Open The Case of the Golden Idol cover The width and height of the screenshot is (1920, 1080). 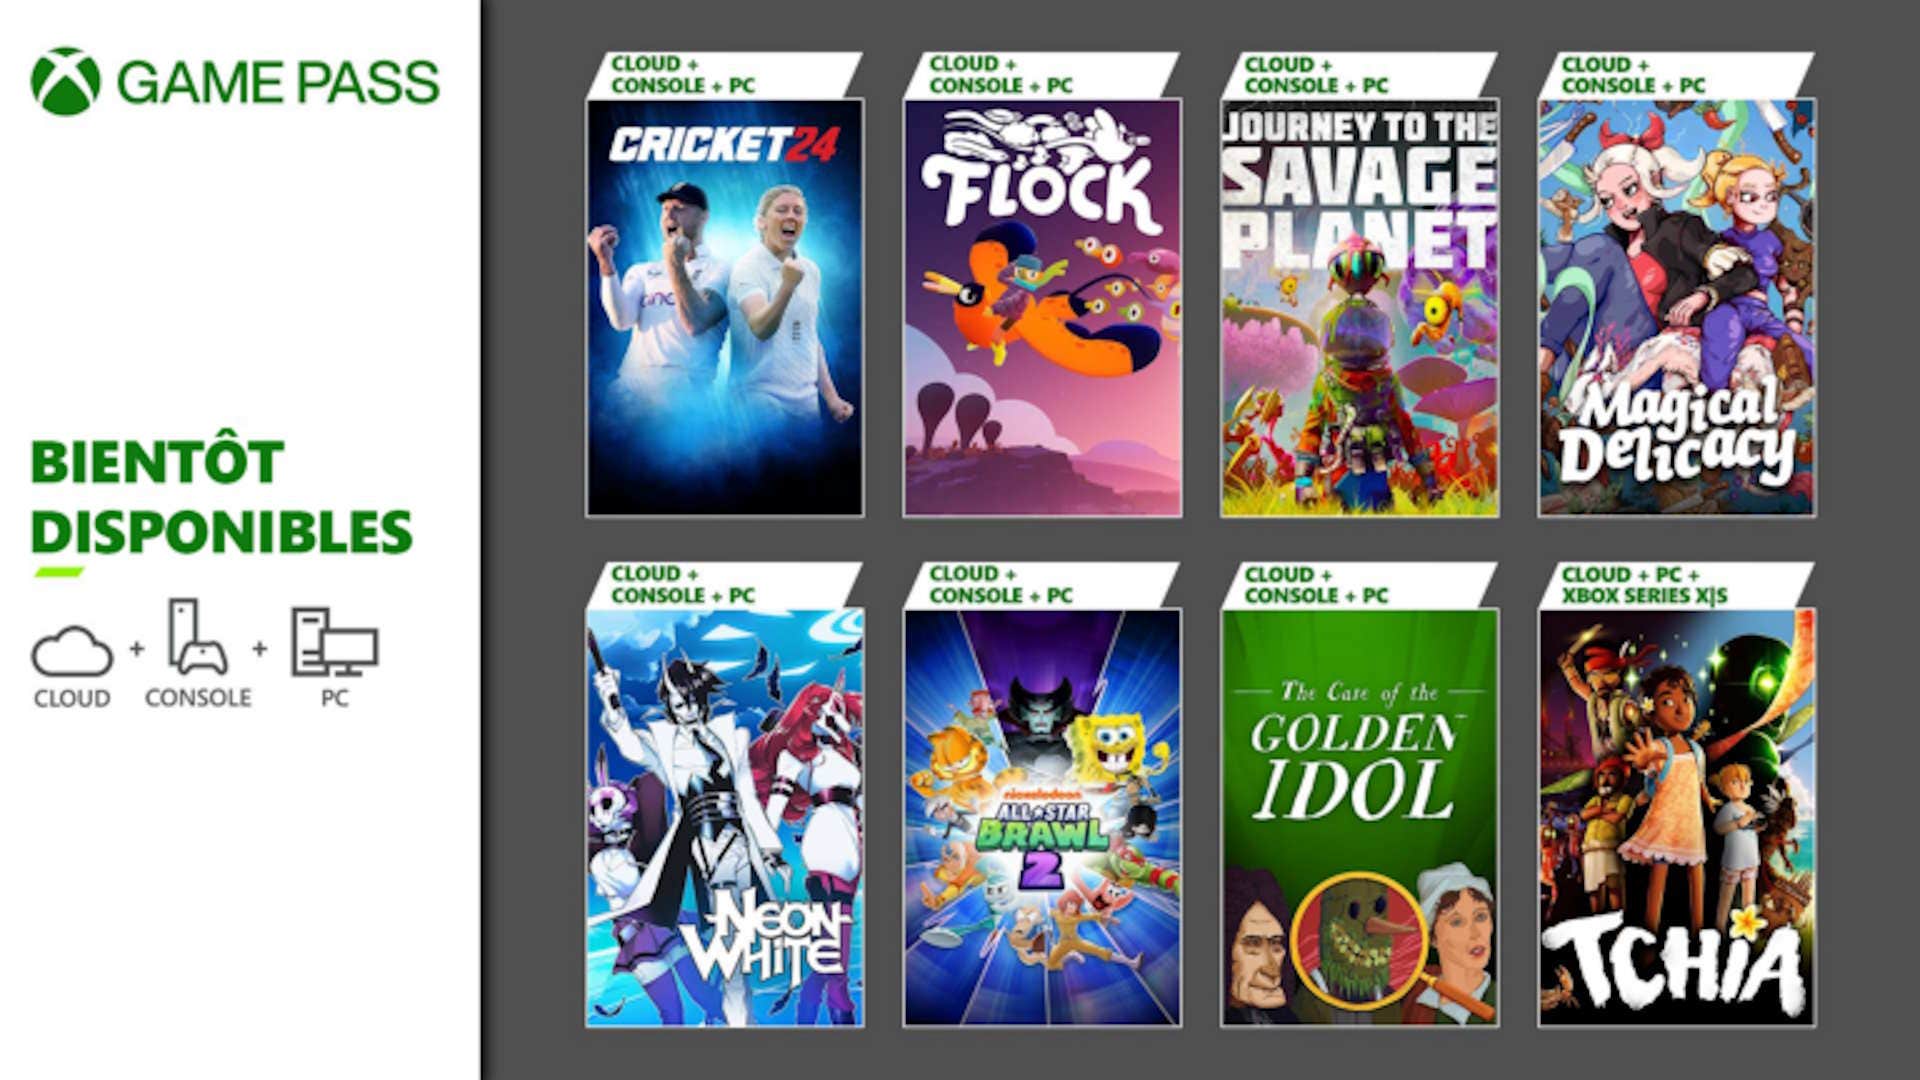click(1359, 817)
